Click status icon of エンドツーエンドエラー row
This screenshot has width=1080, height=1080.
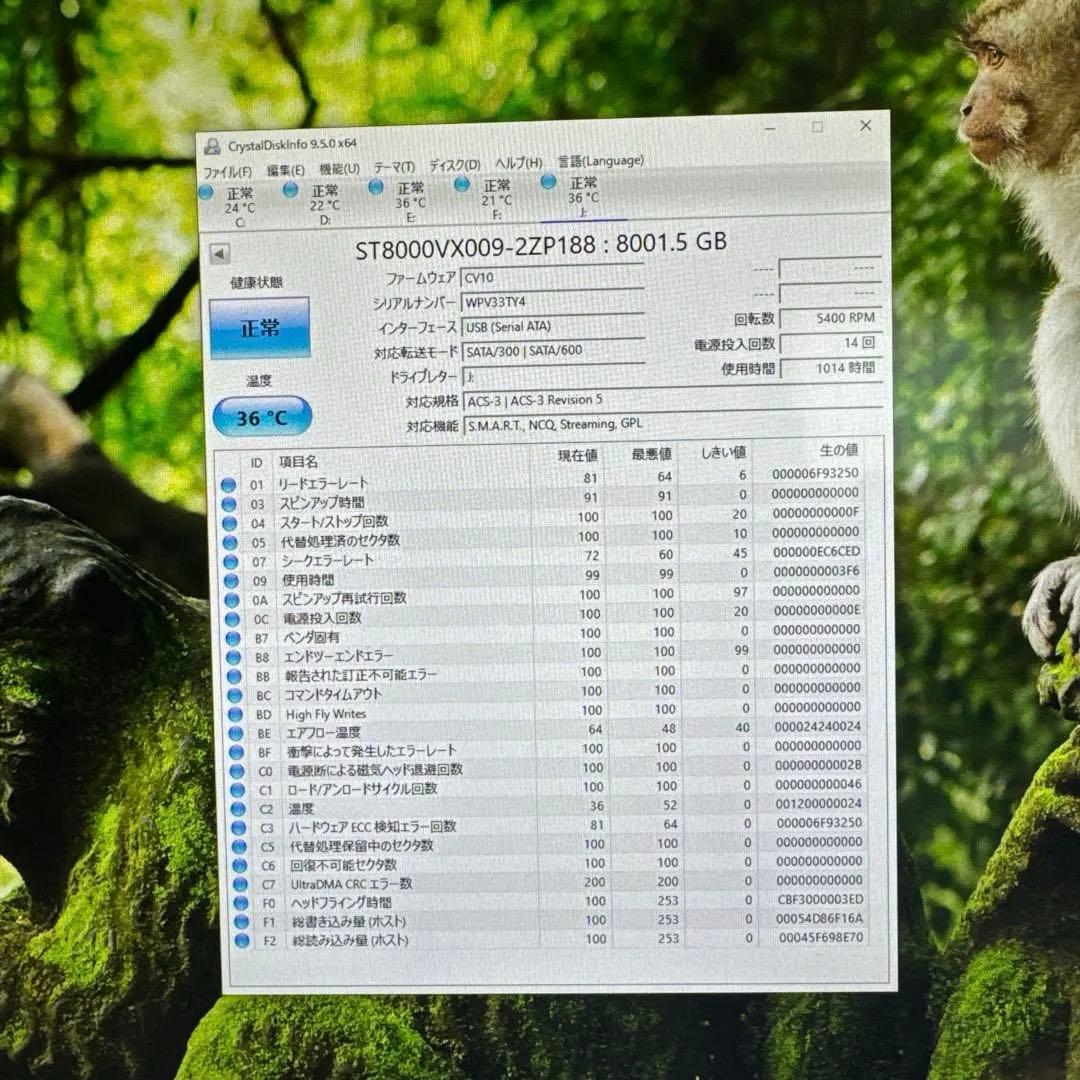click(233, 658)
